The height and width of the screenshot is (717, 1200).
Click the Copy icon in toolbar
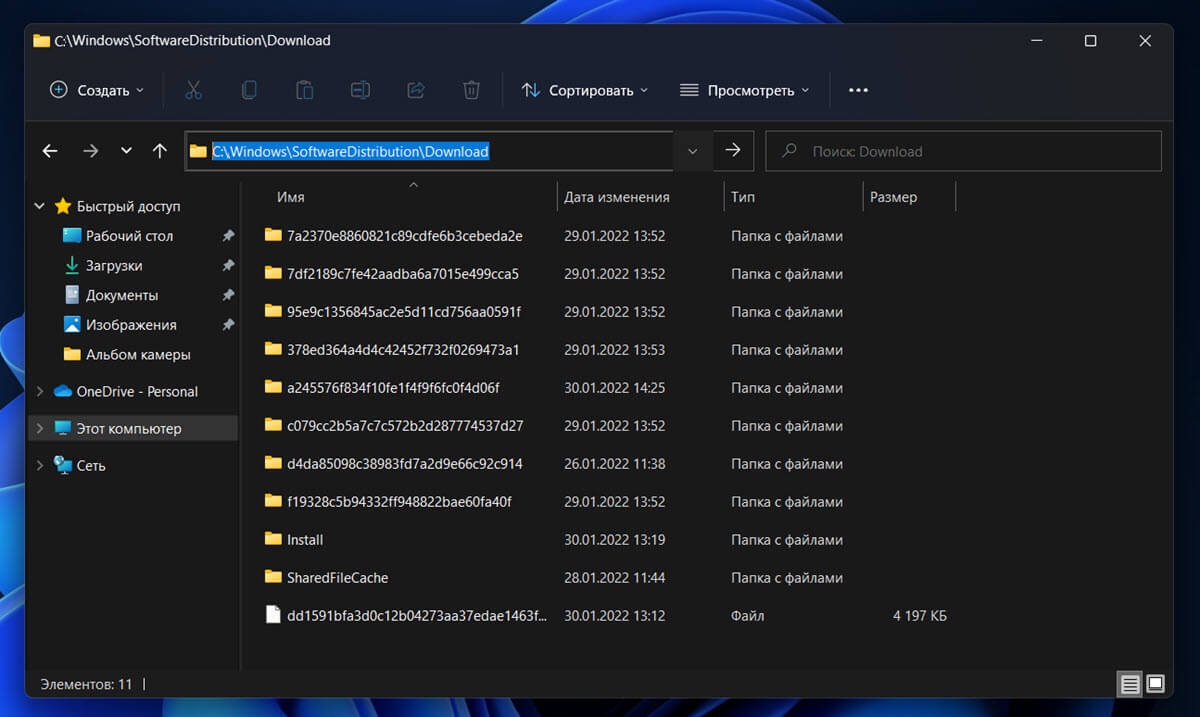[249, 90]
